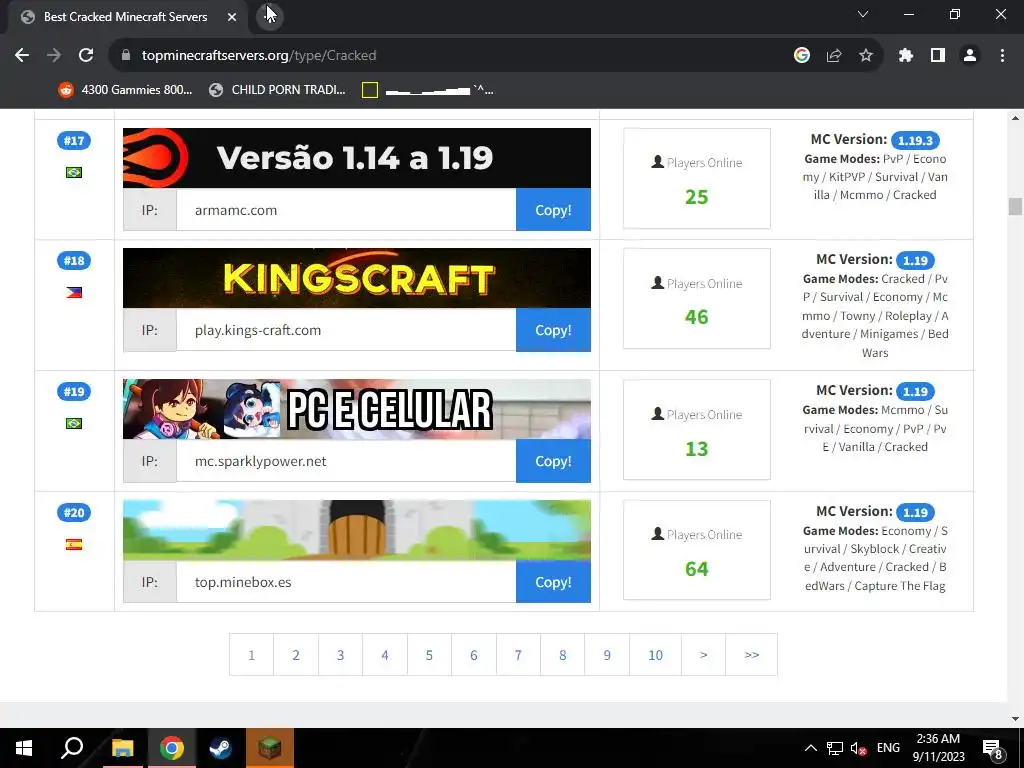Screen dimensions: 1024x768
Task: Copy the top.minebox.es IP
Action: pos(553,582)
